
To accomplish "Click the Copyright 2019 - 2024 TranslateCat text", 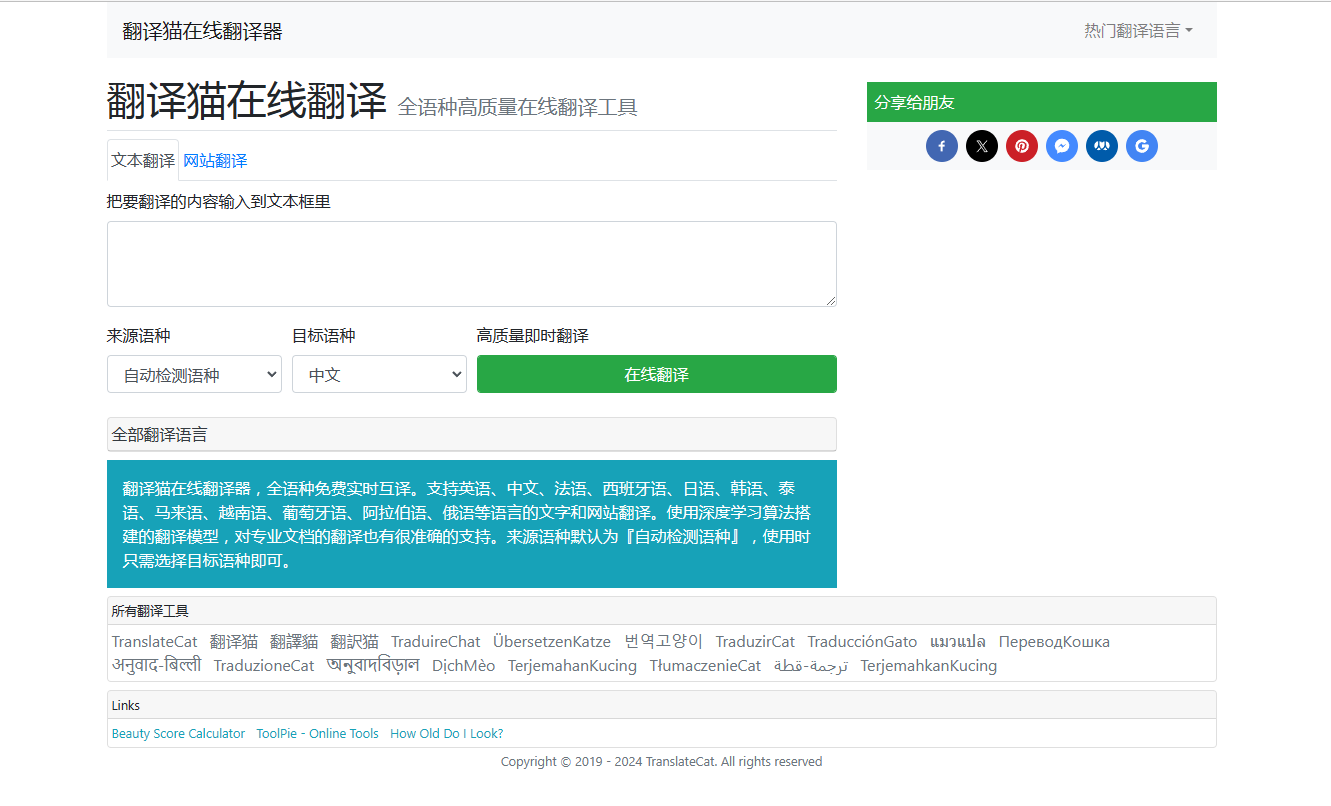I will coord(662,761).
